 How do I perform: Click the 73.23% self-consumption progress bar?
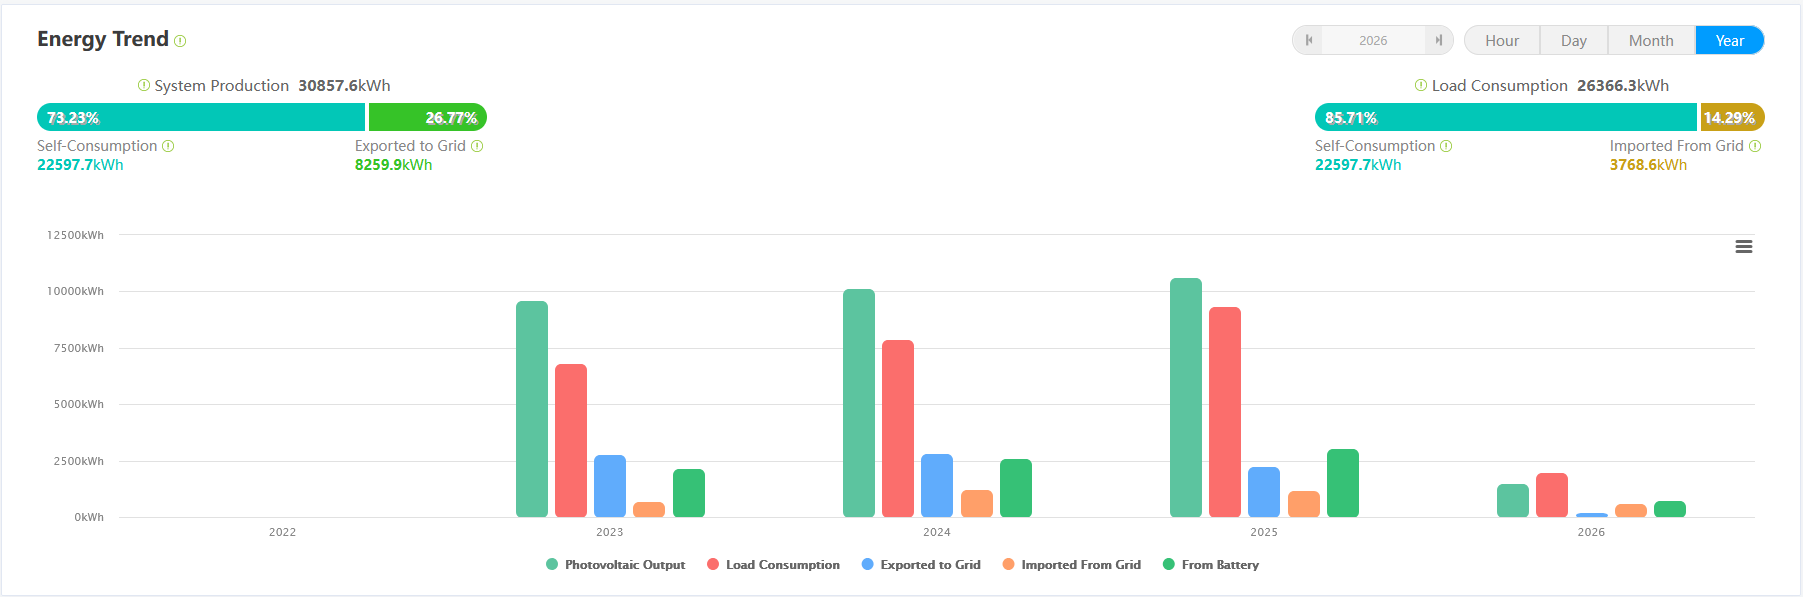(201, 118)
